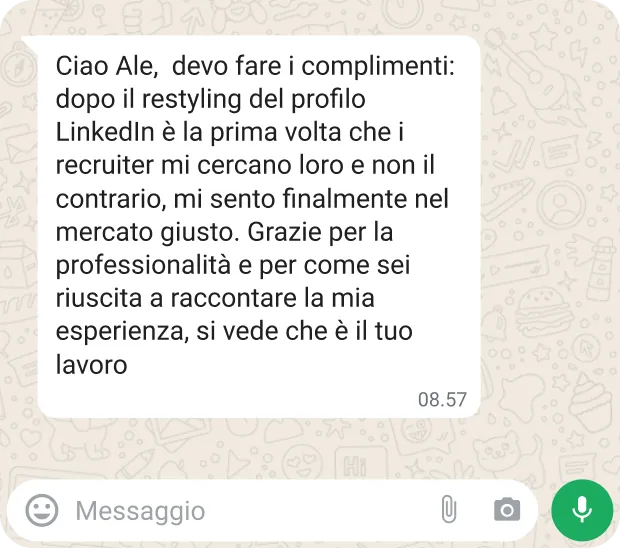Click the heart-eyes emoji doodle on wallpaper

click(303, 461)
